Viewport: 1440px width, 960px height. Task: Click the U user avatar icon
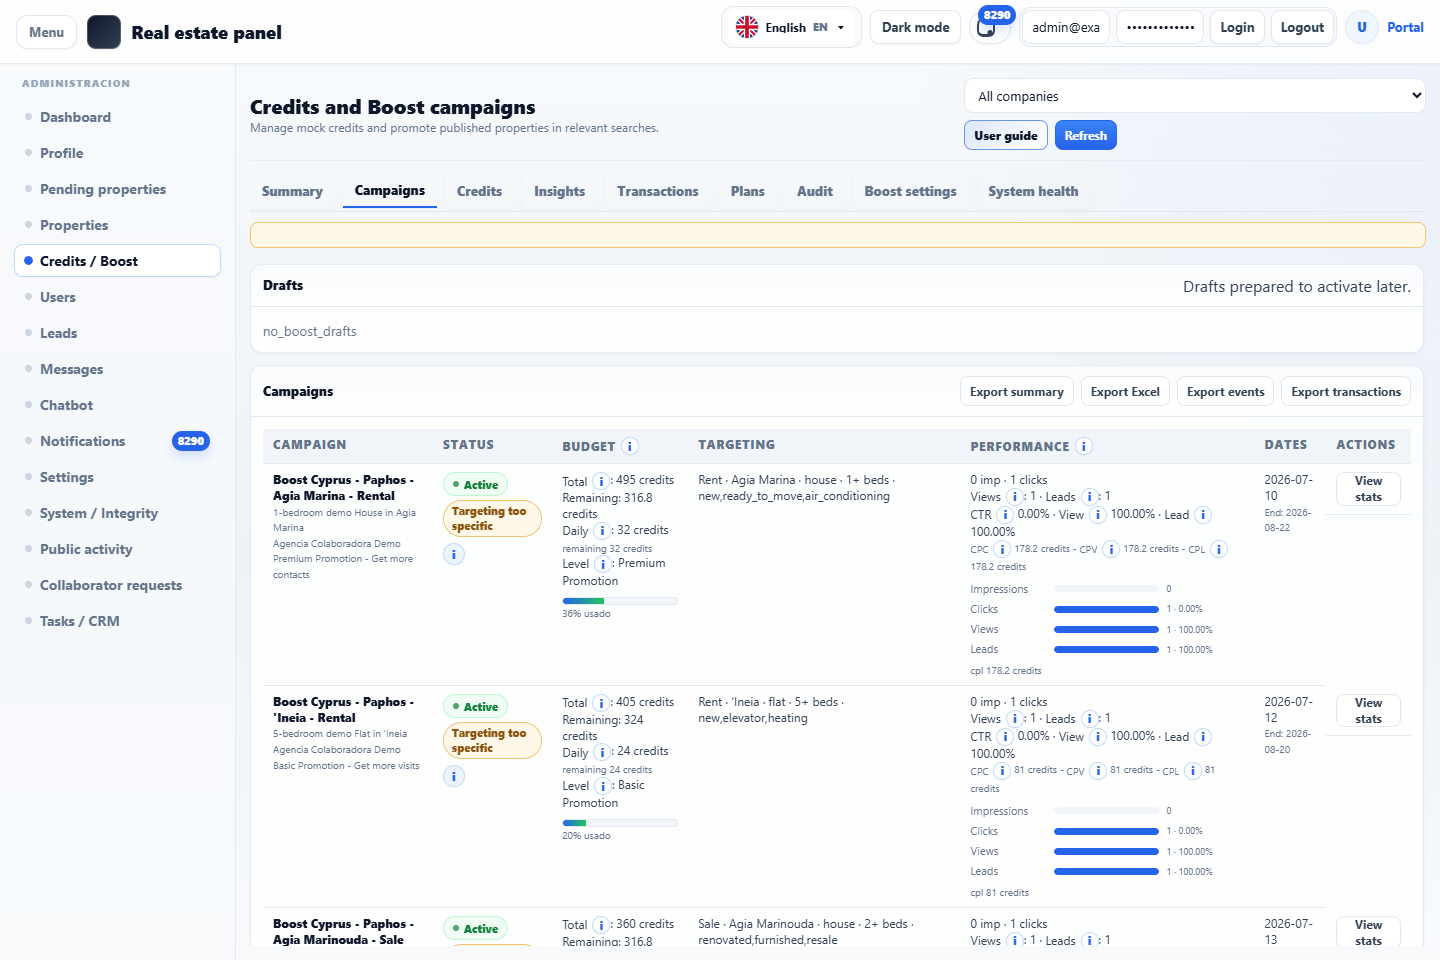point(1362,28)
